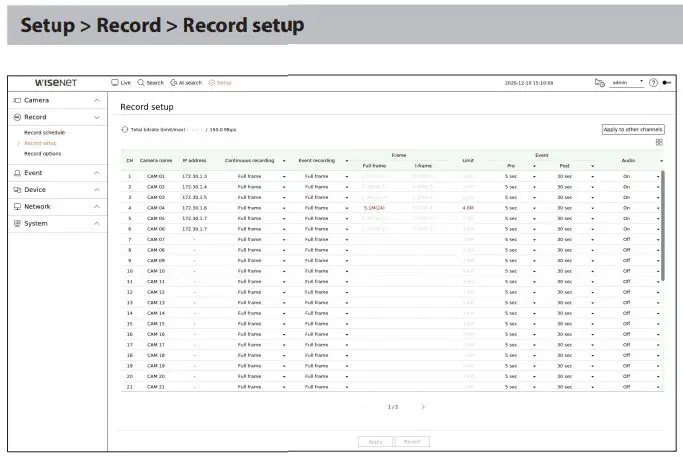Expand the Network sidebar section
Viewport: 683px width, 457px height.
(x=97, y=206)
